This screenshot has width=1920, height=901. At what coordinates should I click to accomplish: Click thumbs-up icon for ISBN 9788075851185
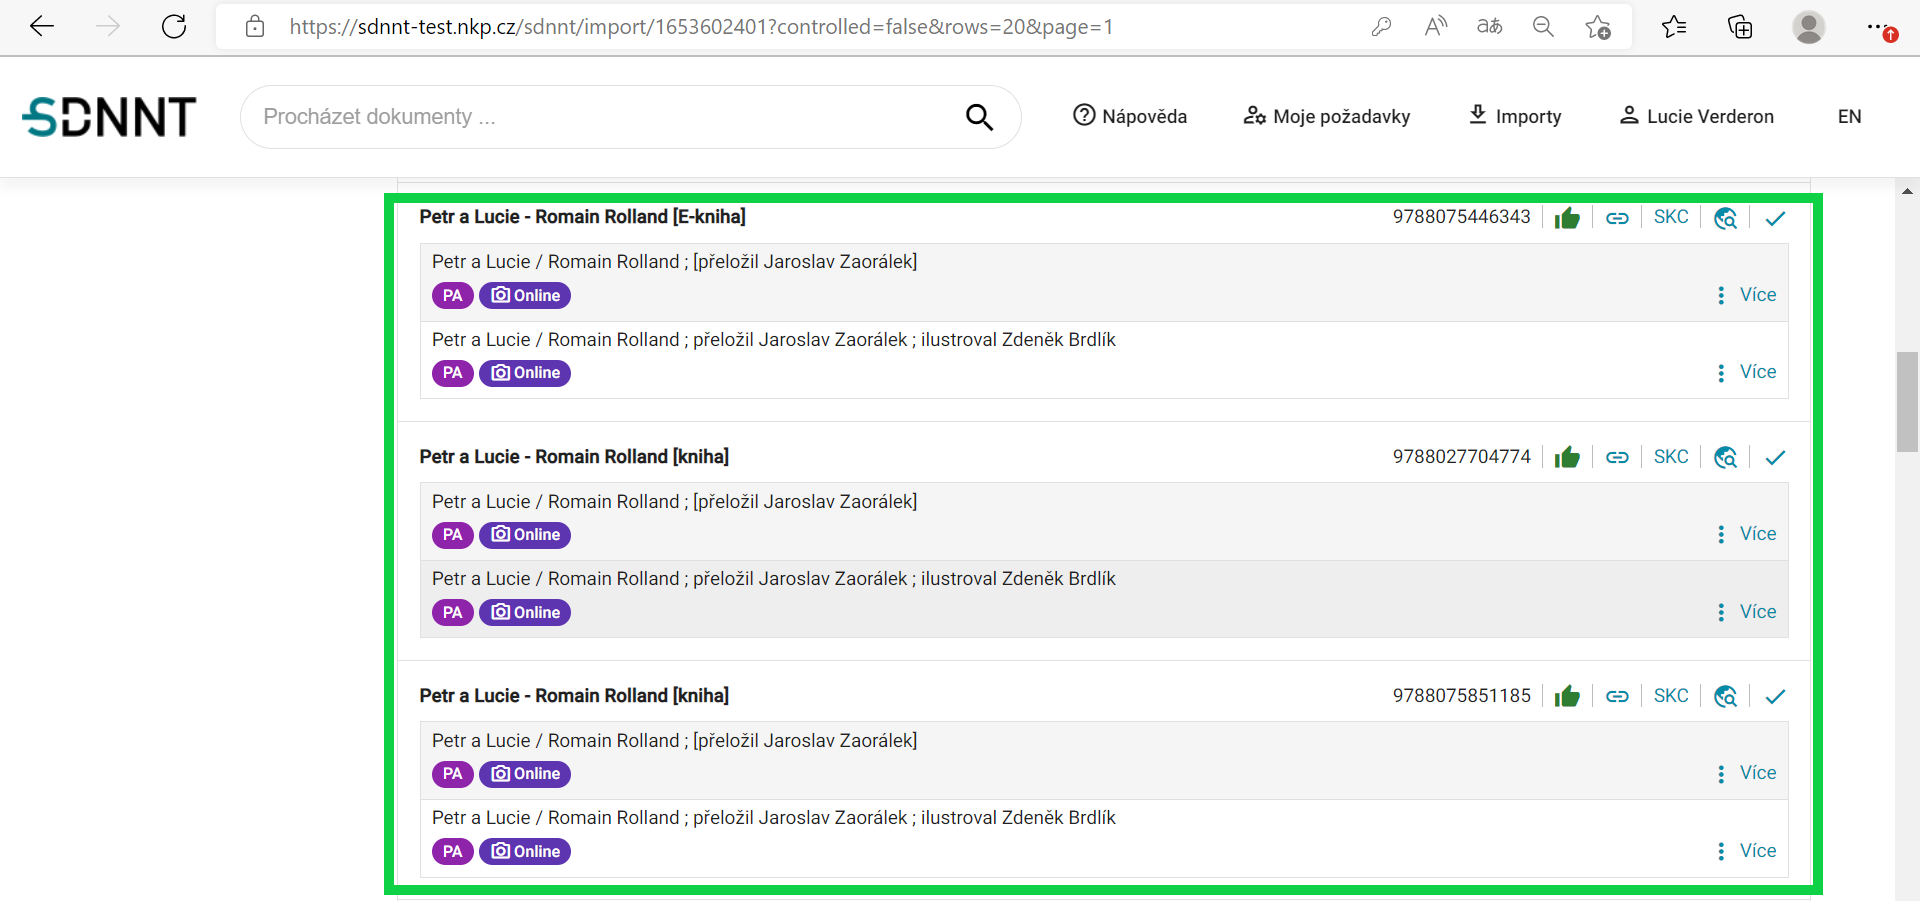[x=1567, y=696]
